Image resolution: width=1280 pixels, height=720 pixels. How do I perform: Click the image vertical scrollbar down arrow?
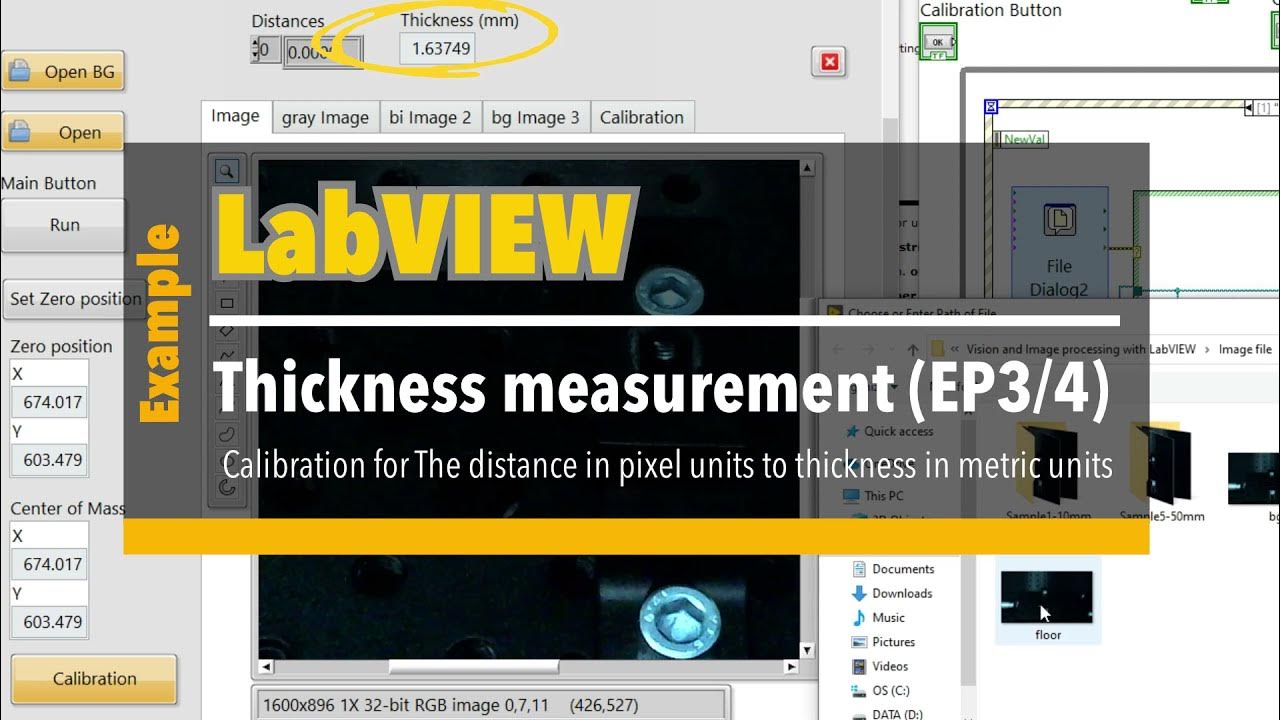point(809,650)
